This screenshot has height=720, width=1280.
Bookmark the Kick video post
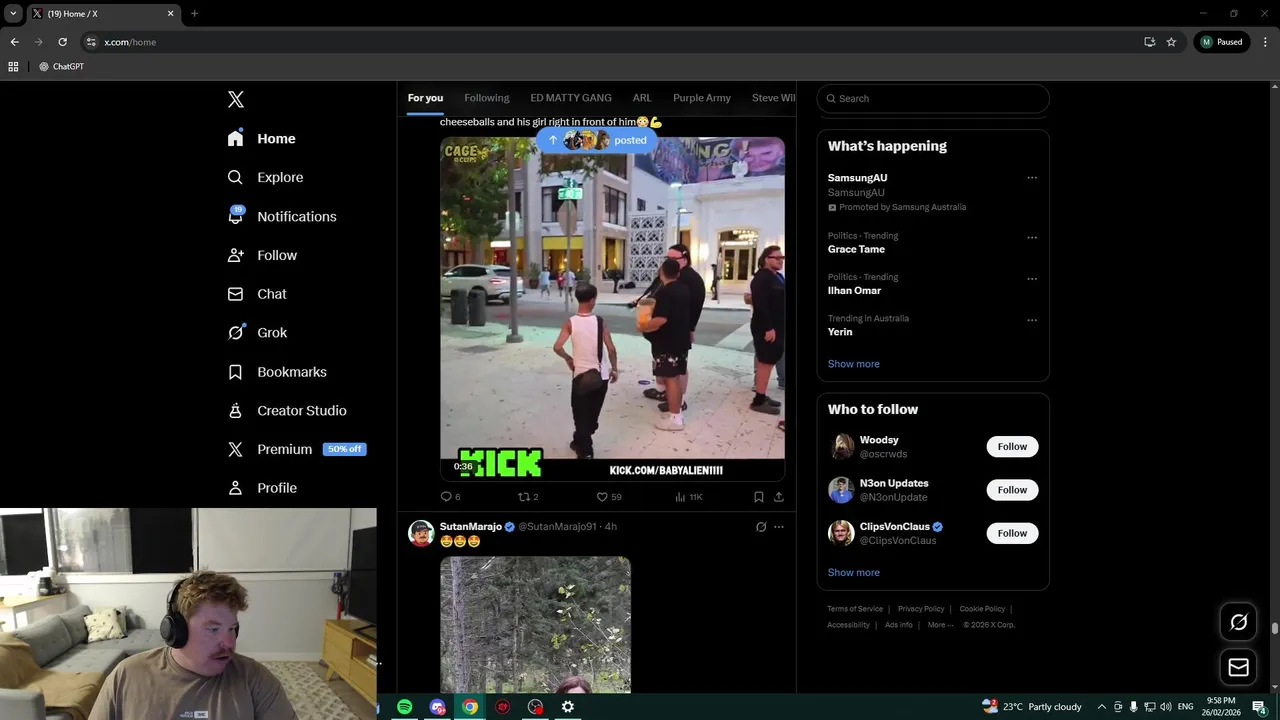tap(759, 497)
